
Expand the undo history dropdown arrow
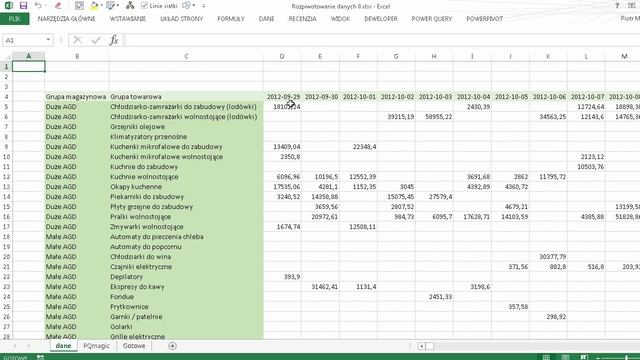(45, 6)
